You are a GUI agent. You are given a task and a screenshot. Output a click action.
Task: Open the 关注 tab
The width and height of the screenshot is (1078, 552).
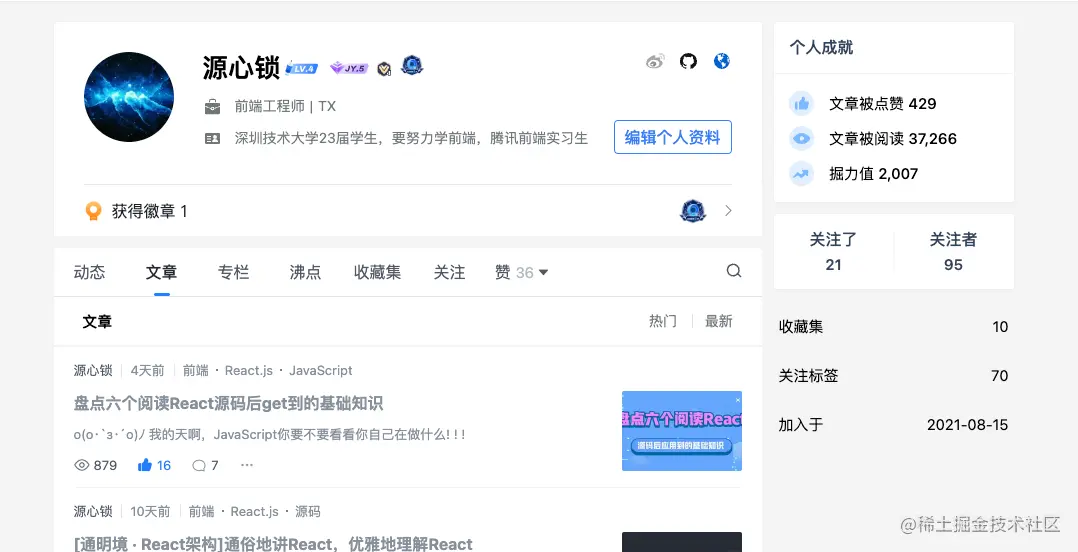pyautogui.click(x=450, y=272)
